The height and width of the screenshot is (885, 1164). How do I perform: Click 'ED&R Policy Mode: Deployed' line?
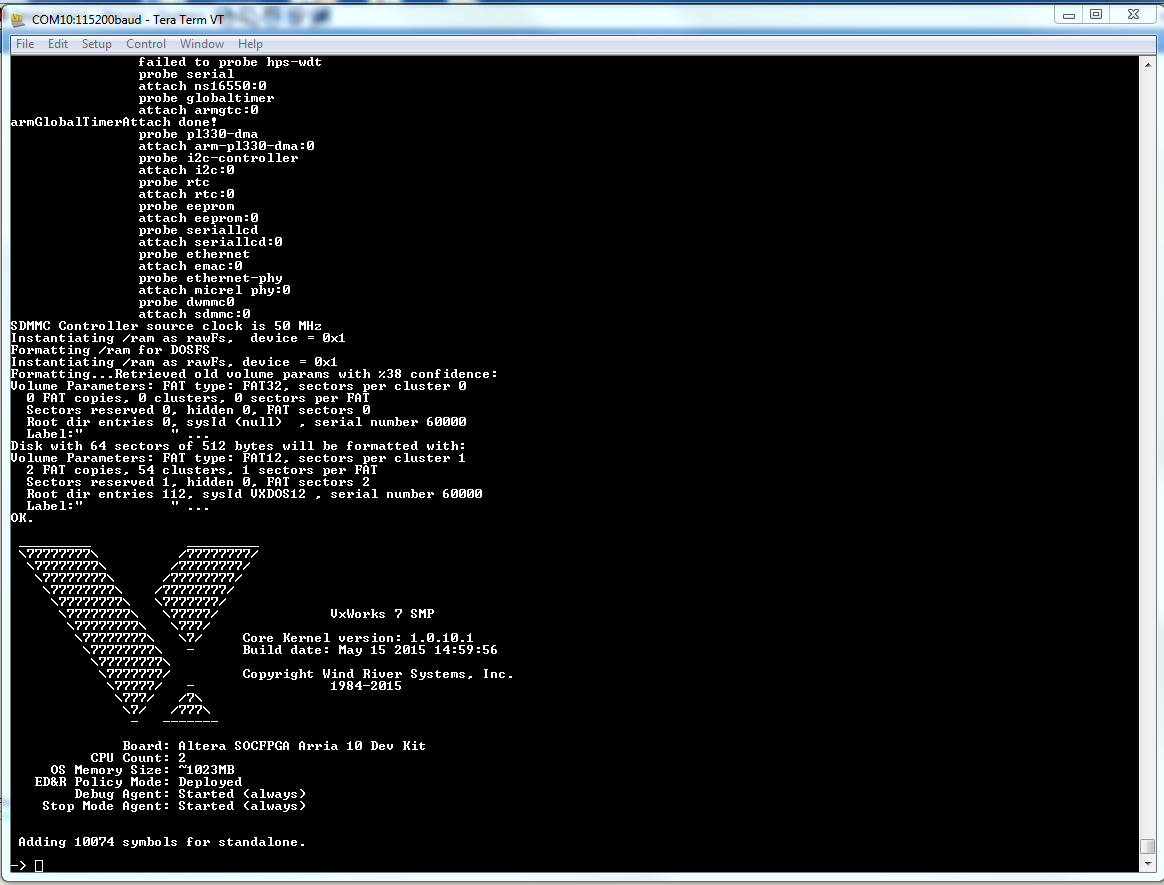click(138, 782)
